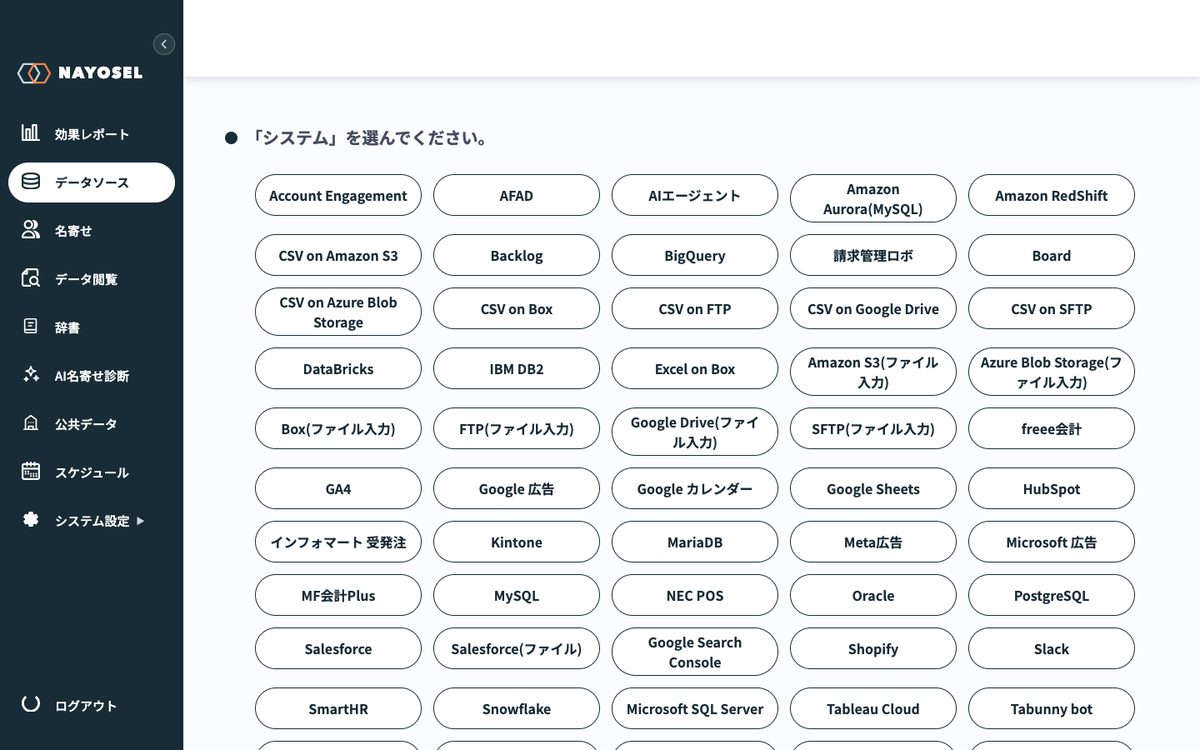Select CSV on SFTP
1200x750 pixels.
click(1051, 309)
